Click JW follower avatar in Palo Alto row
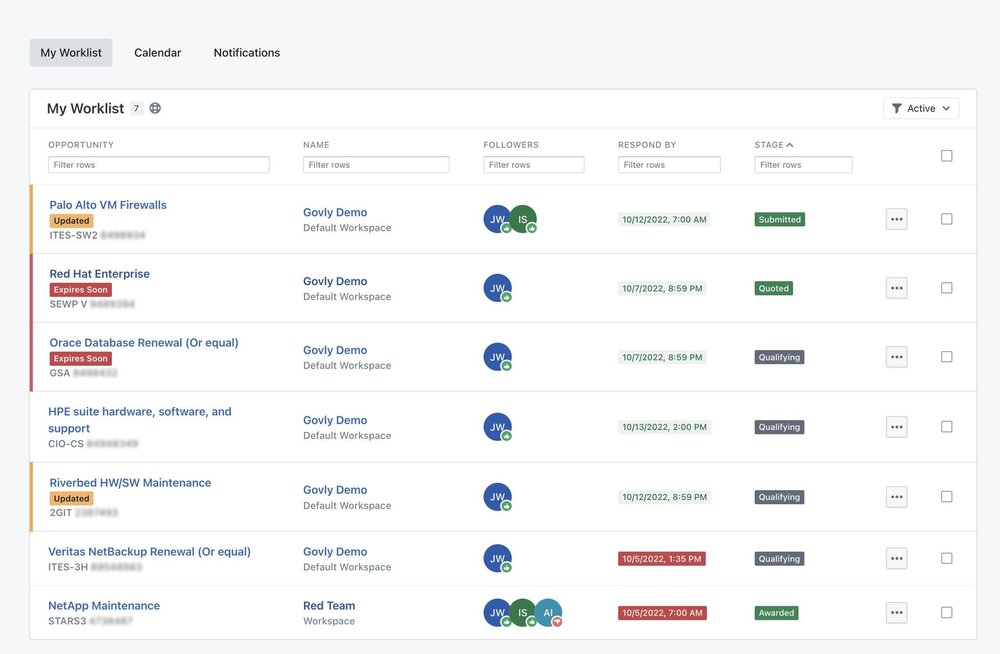 (497, 219)
